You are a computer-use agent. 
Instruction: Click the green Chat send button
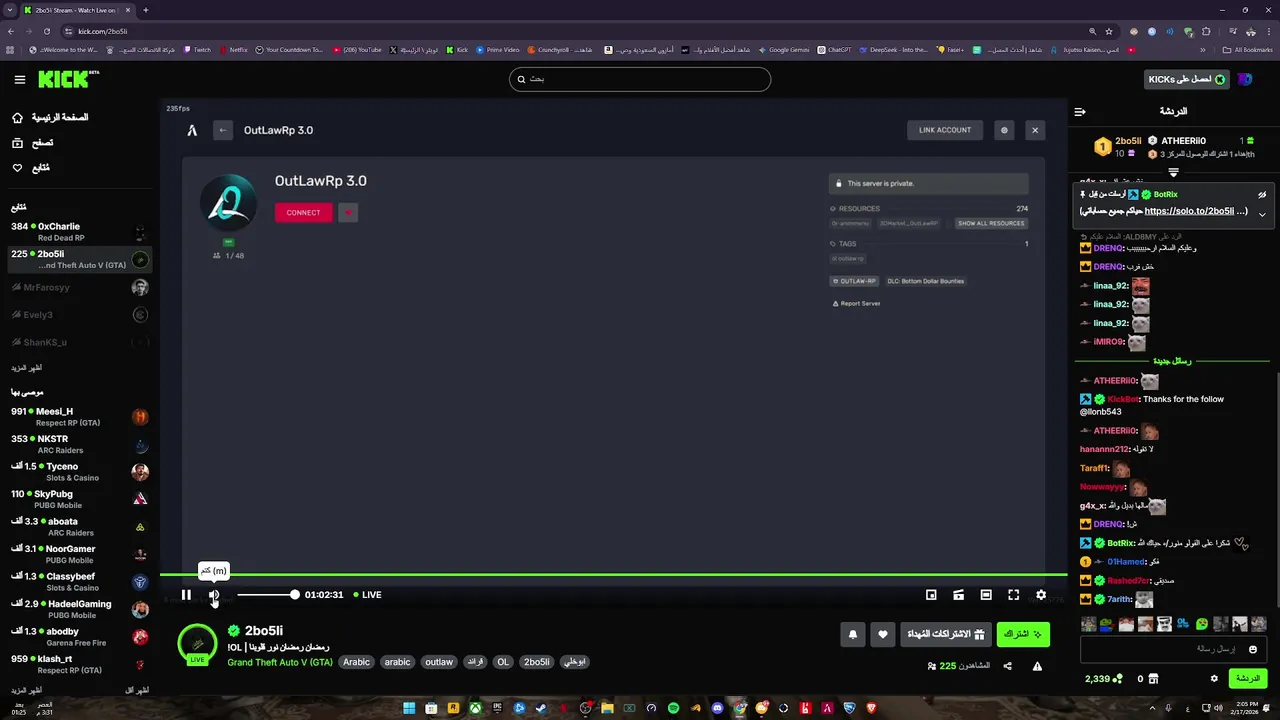pos(1248,678)
